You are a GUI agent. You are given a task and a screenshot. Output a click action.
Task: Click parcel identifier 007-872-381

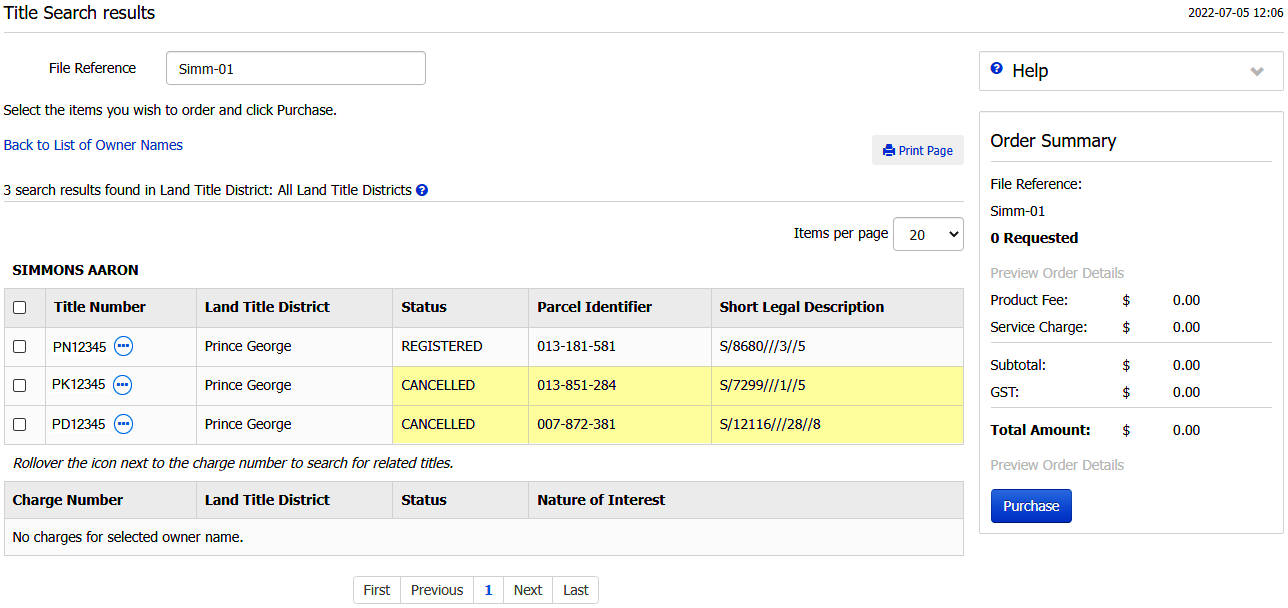tap(576, 424)
